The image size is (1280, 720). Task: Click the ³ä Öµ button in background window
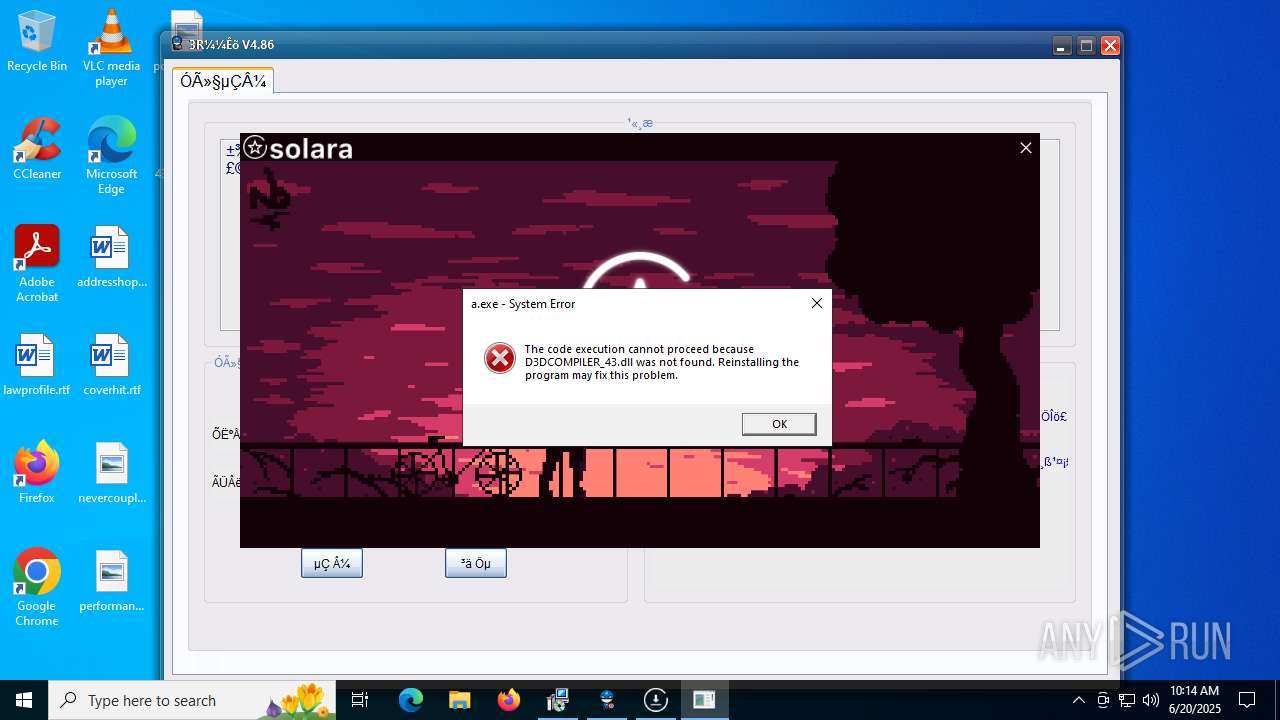point(476,563)
